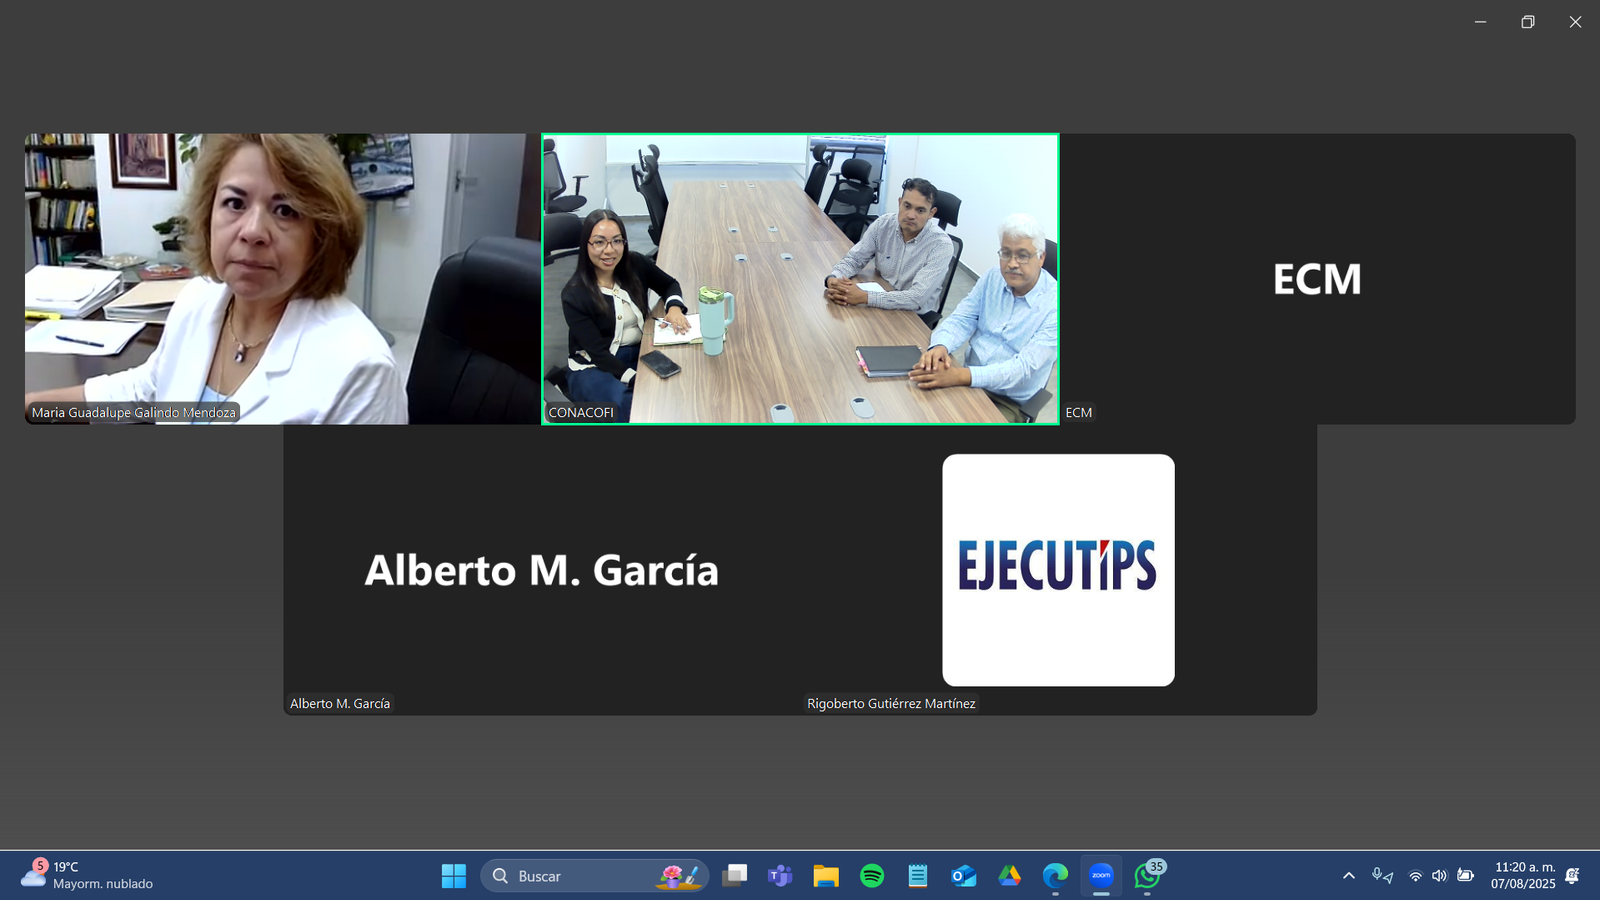Click the Zoom icon in the taskbar
This screenshot has height=900, width=1600.
1101,876
